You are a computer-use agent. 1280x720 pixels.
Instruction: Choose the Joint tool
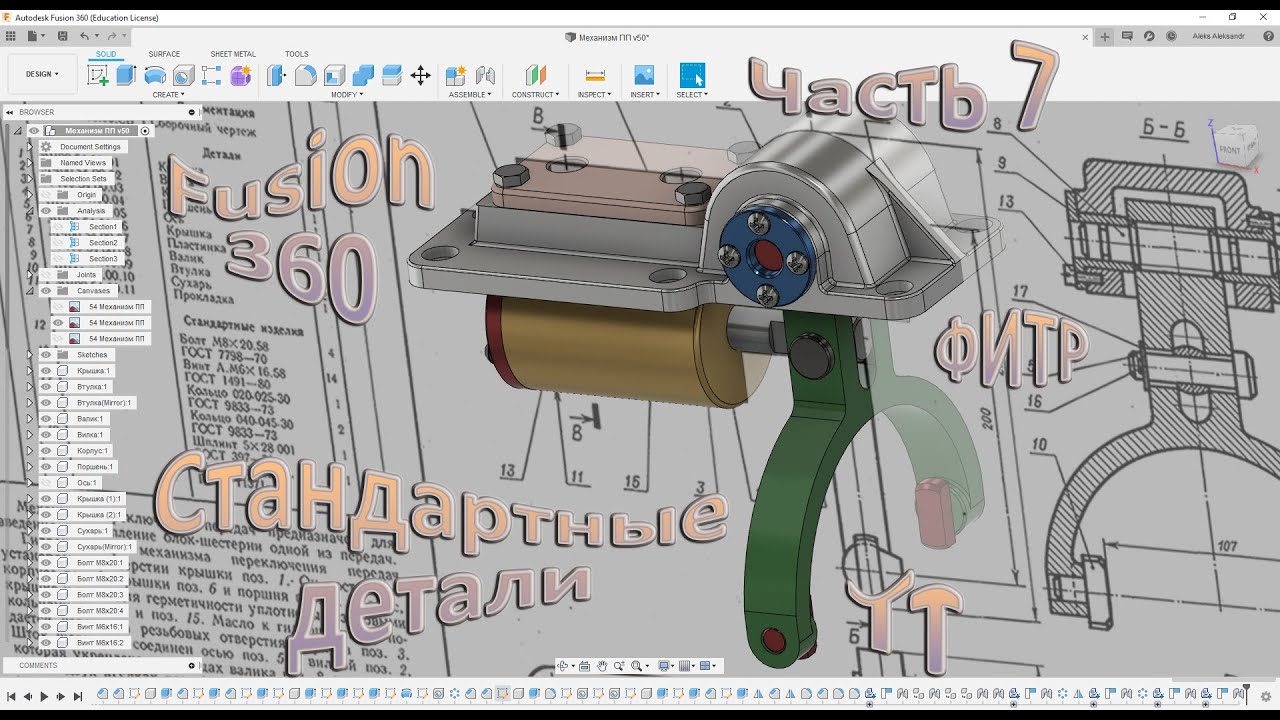click(485, 75)
